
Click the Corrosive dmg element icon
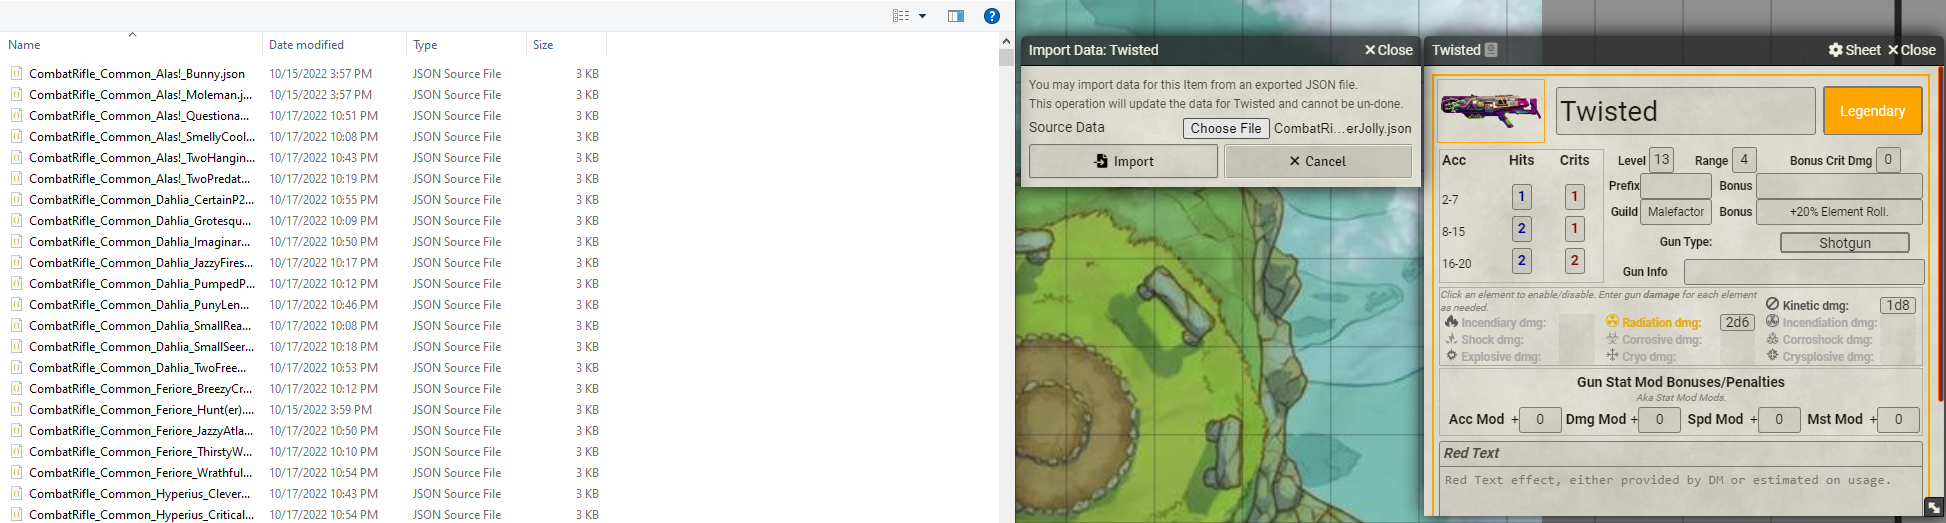tap(1612, 339)
